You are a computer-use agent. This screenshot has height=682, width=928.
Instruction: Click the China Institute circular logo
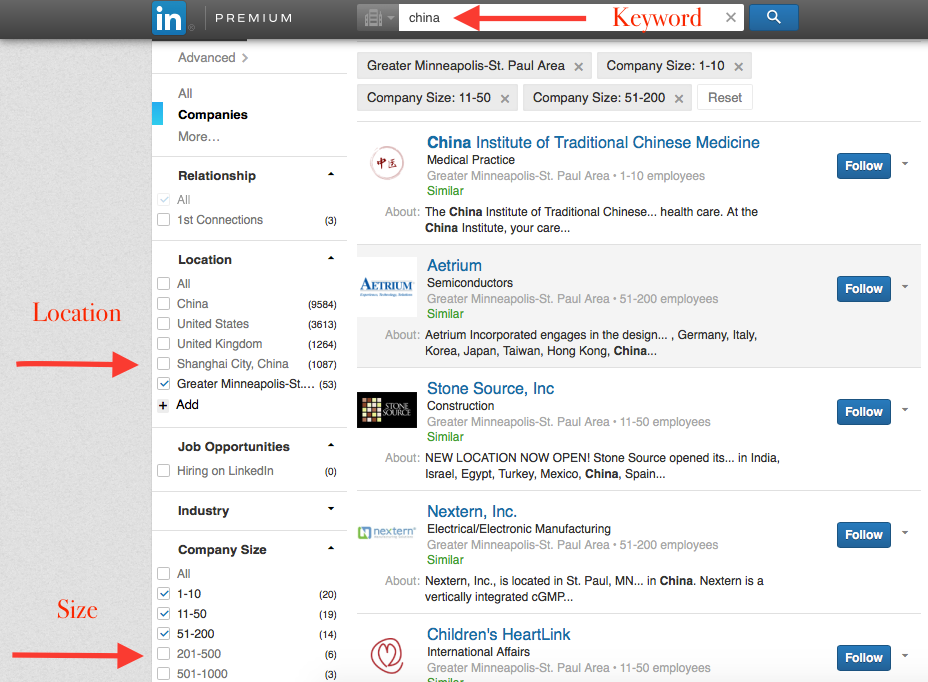point(387,162)
